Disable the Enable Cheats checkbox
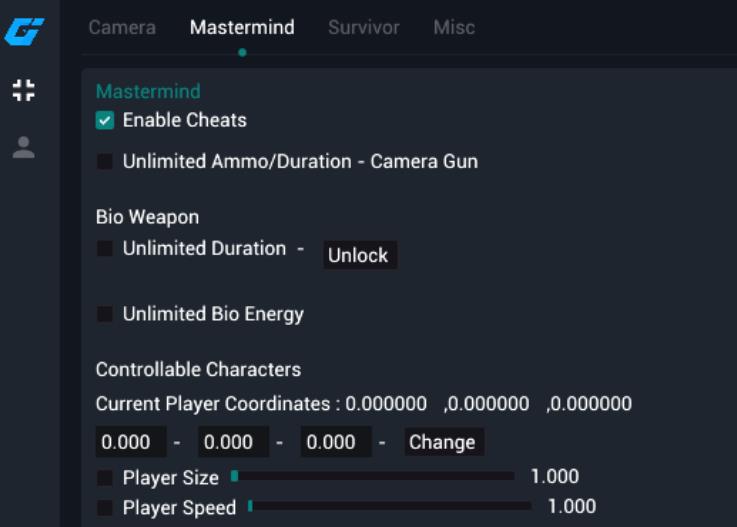Image resolution: width=737 pixels, height=527 pixels. click(x=105, y=121)
